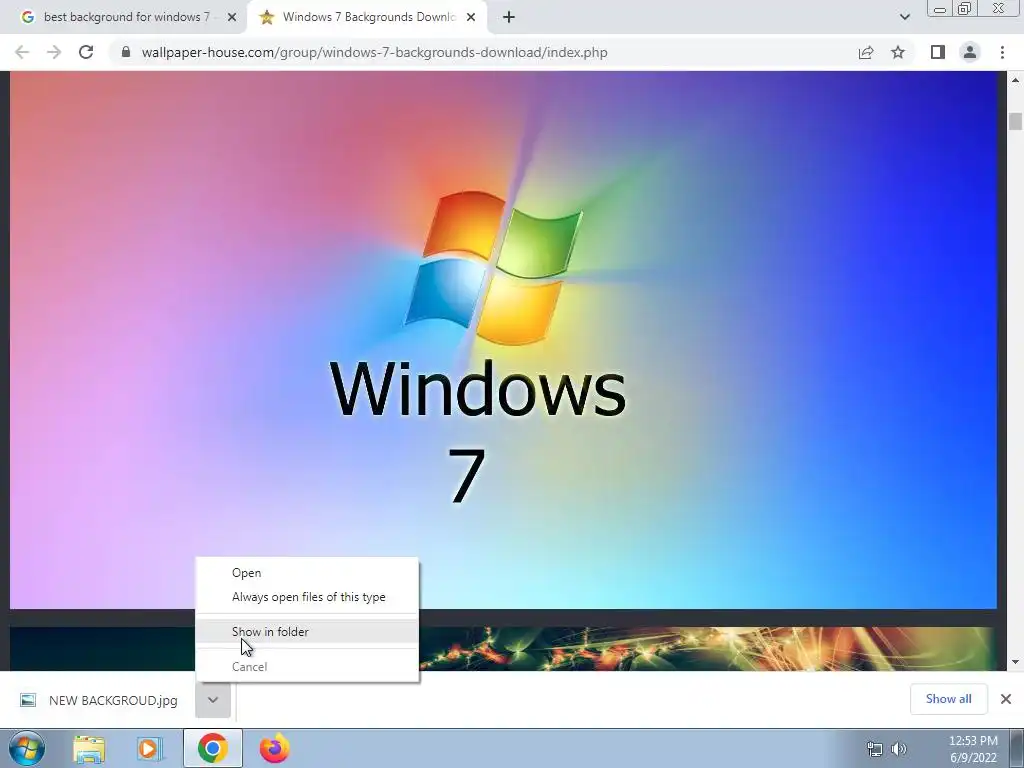Toggle the download item options chevron
The image size is (1024, 768).
click(213, 700)
